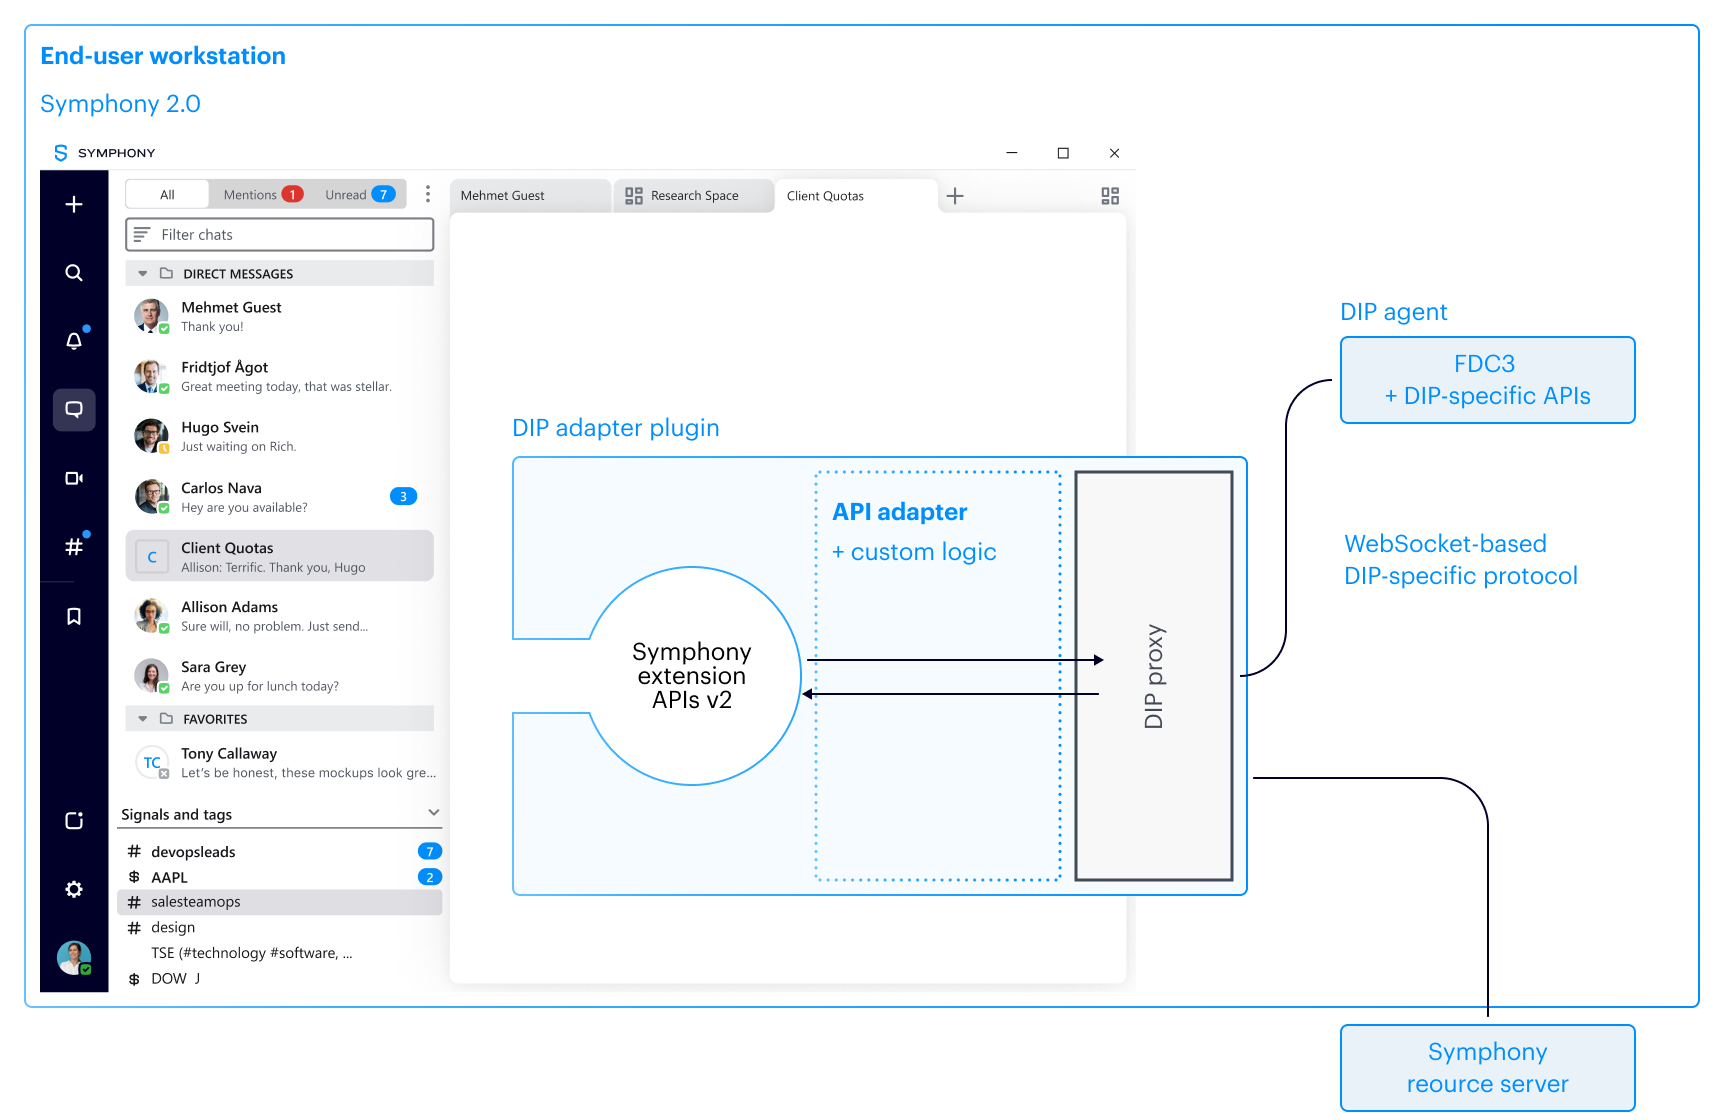The height and width of the screenshot is (1120, 1724).
Task: Switch to the Mehmet Guest tab
Action: pos(528,196)
